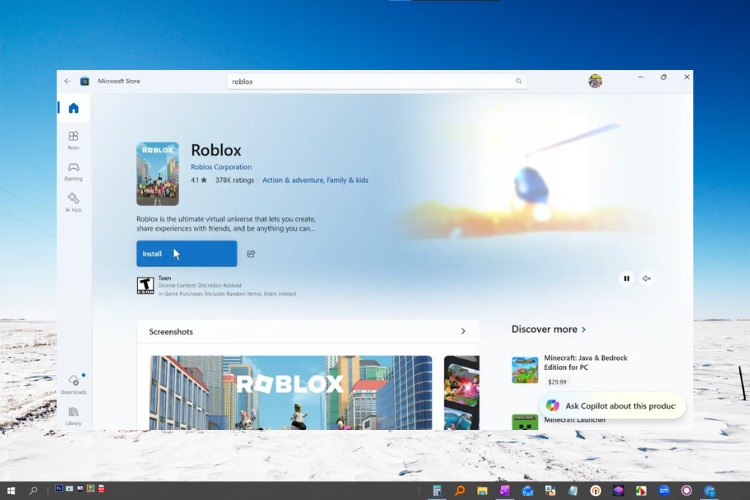Click the search magnifier icon in the Store search box
This screenshot has height=500, width=750.
pyautogui.click(x=518, y=81)
